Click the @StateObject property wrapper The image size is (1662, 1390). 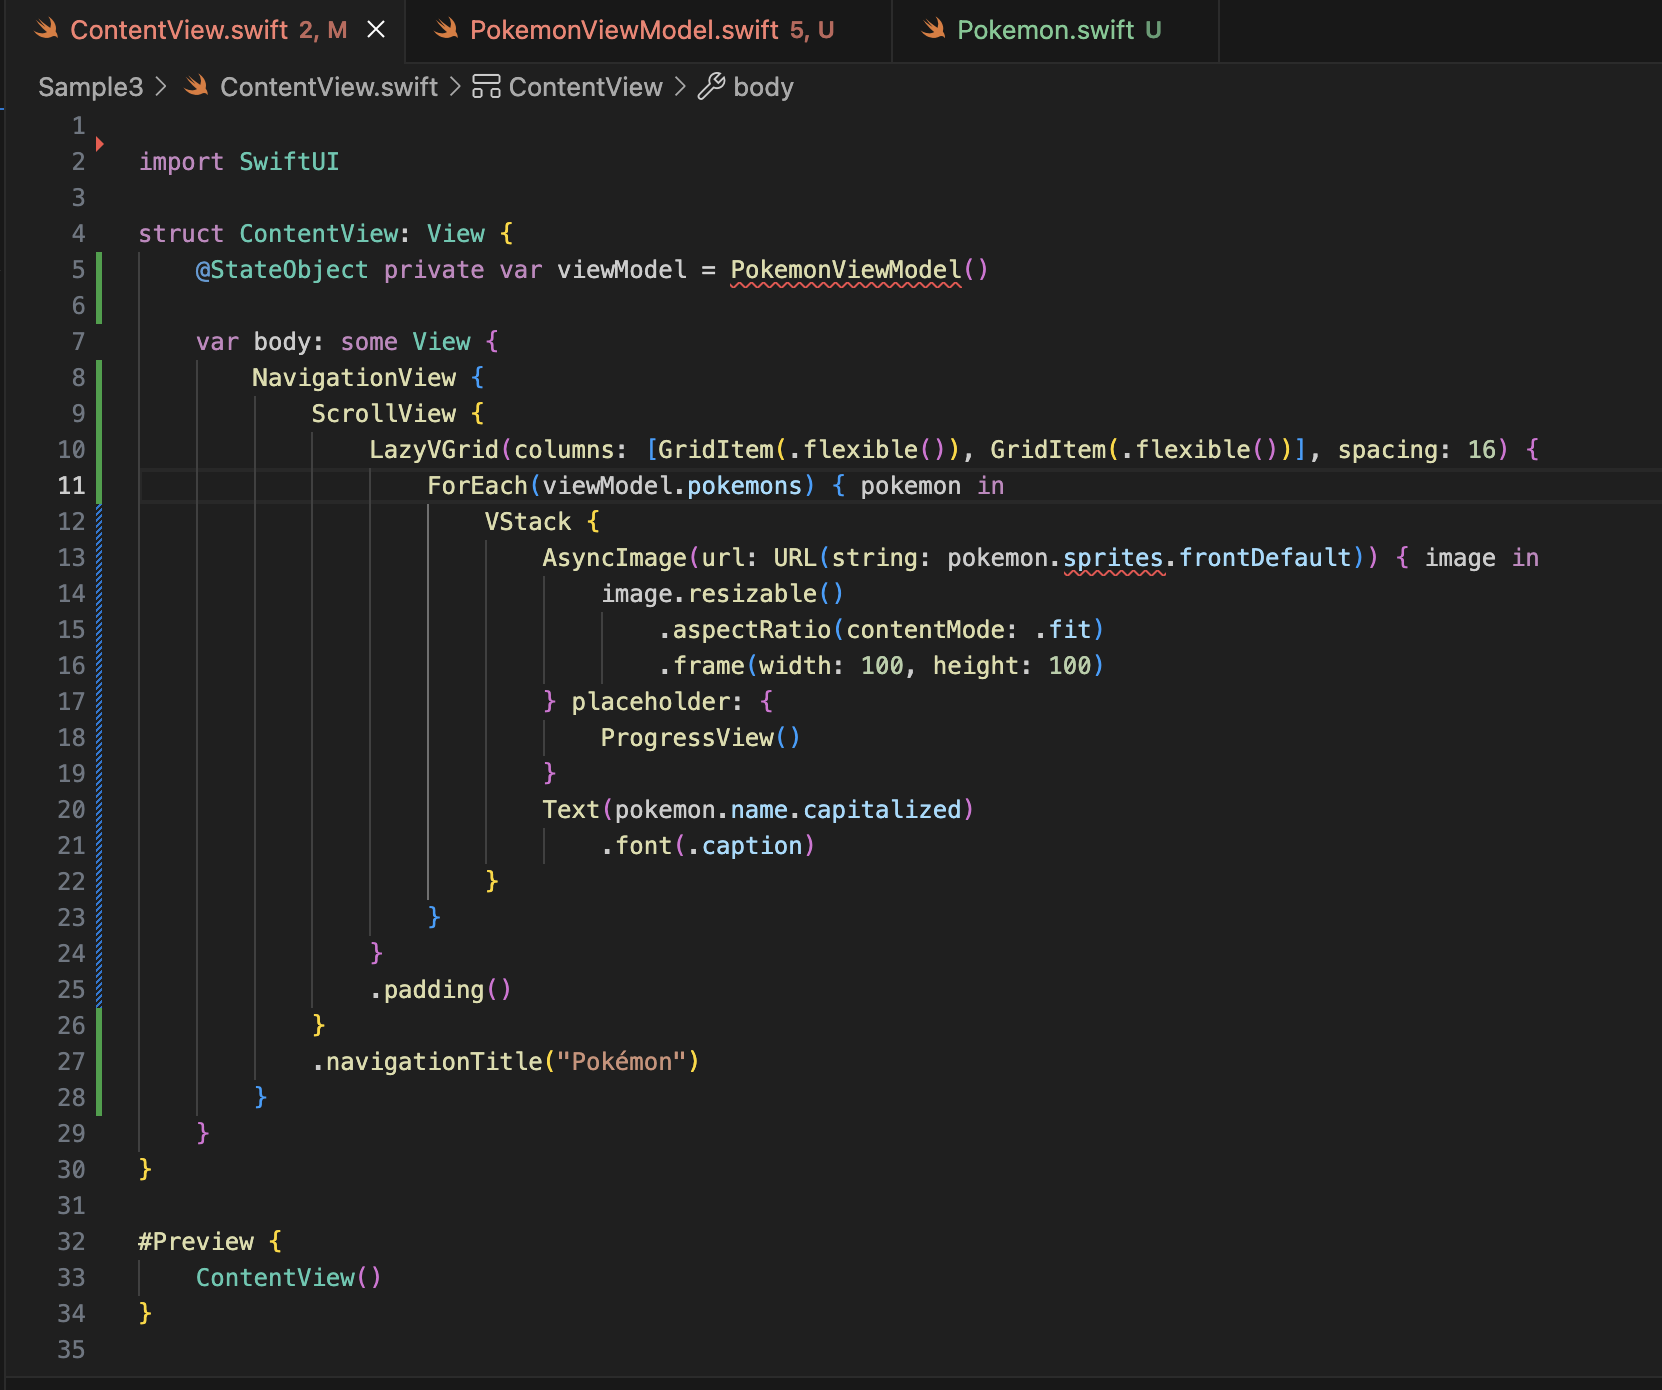click(x=282, y=270)
